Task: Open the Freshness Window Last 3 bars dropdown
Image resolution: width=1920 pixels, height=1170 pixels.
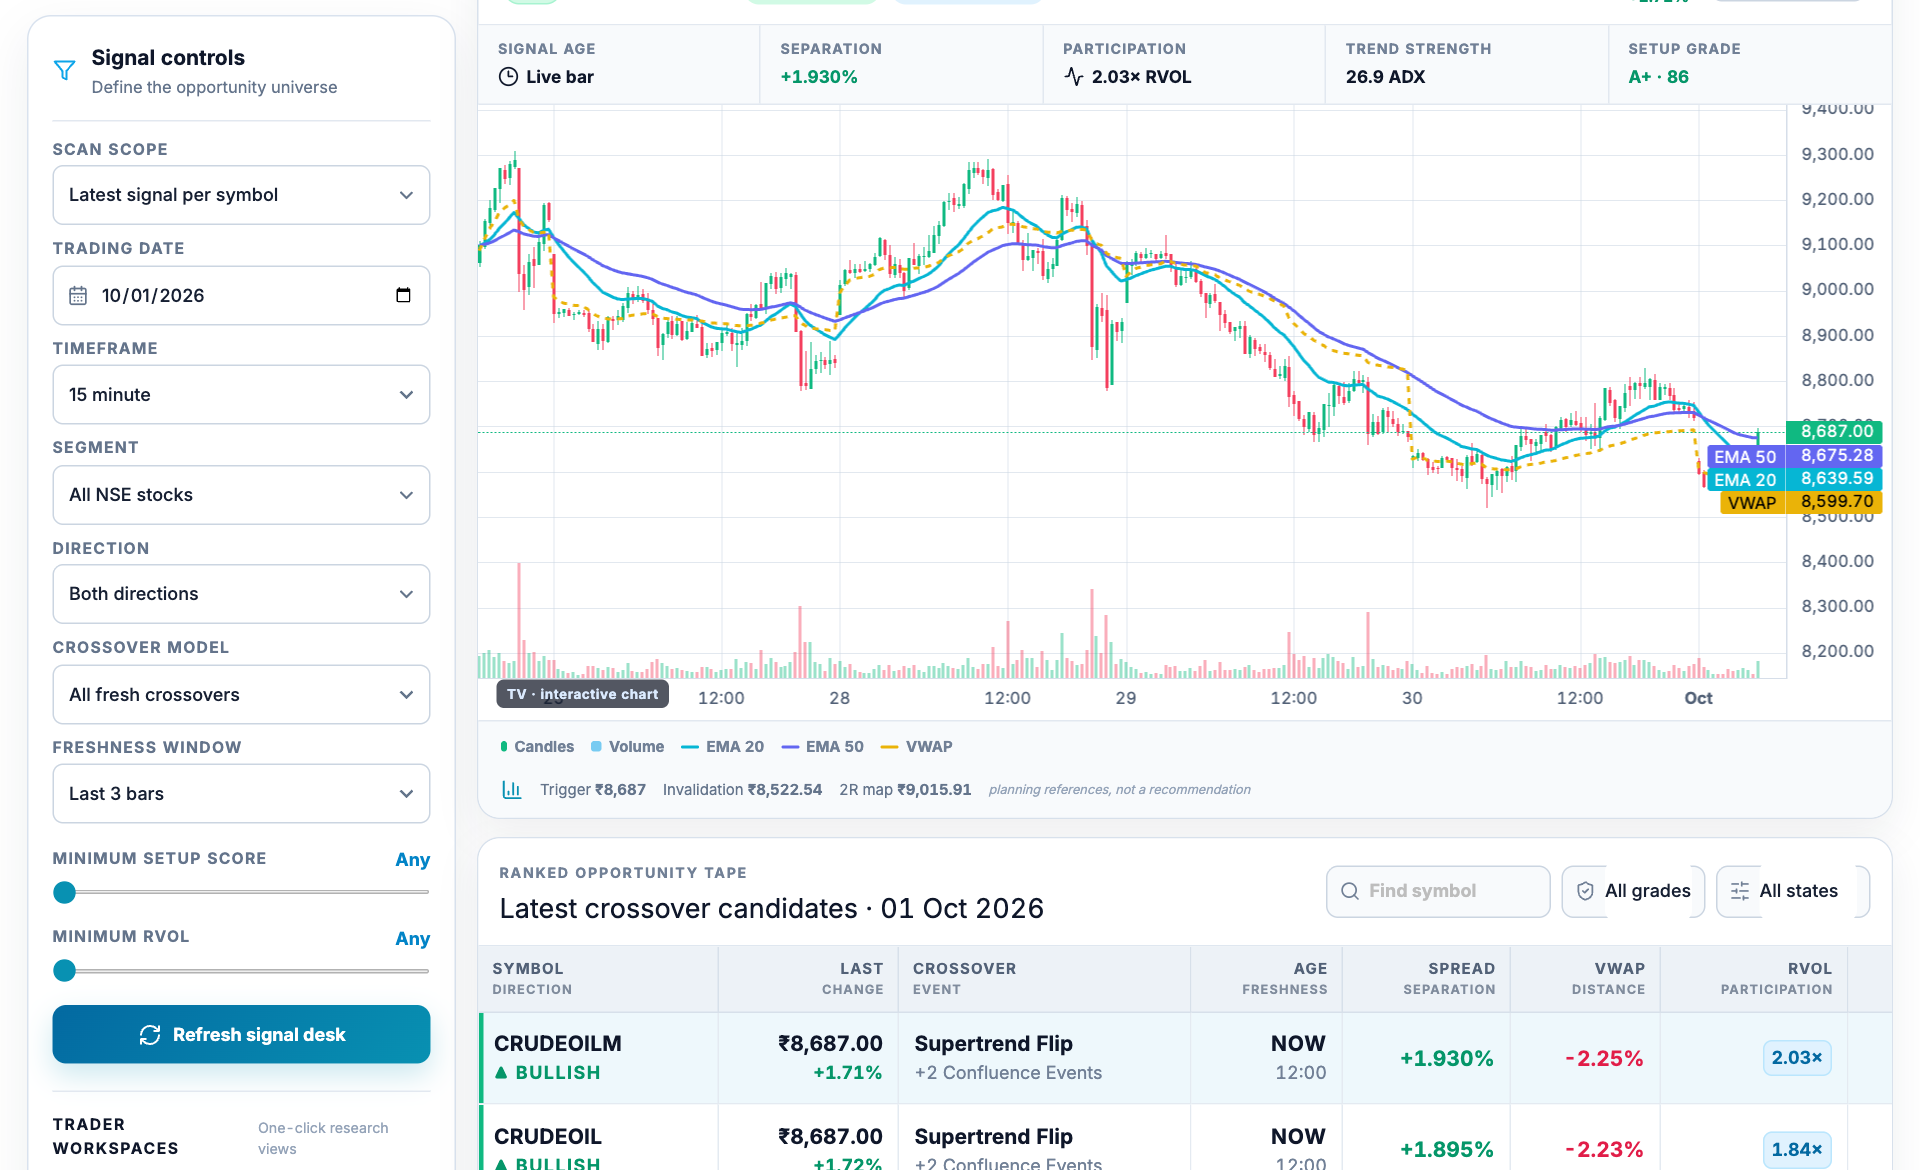Action: tap(241, 794)
